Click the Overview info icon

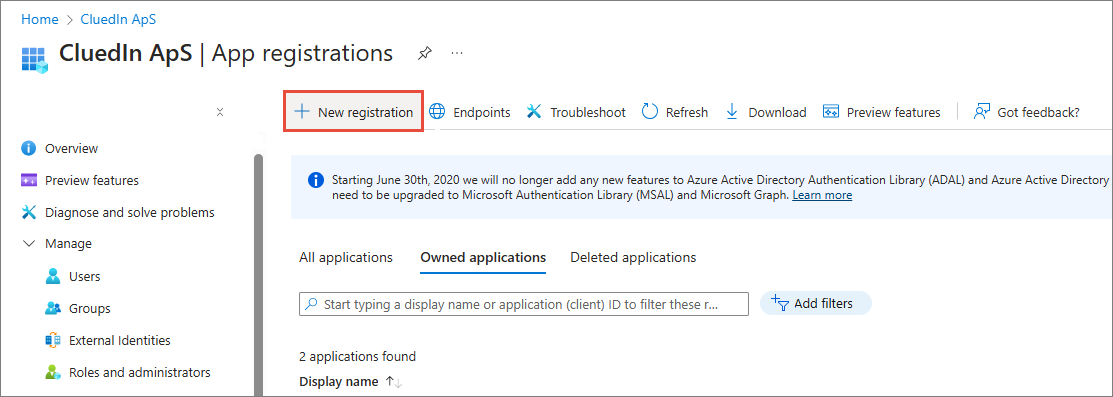pyautogui.click(x=29, y=148)
